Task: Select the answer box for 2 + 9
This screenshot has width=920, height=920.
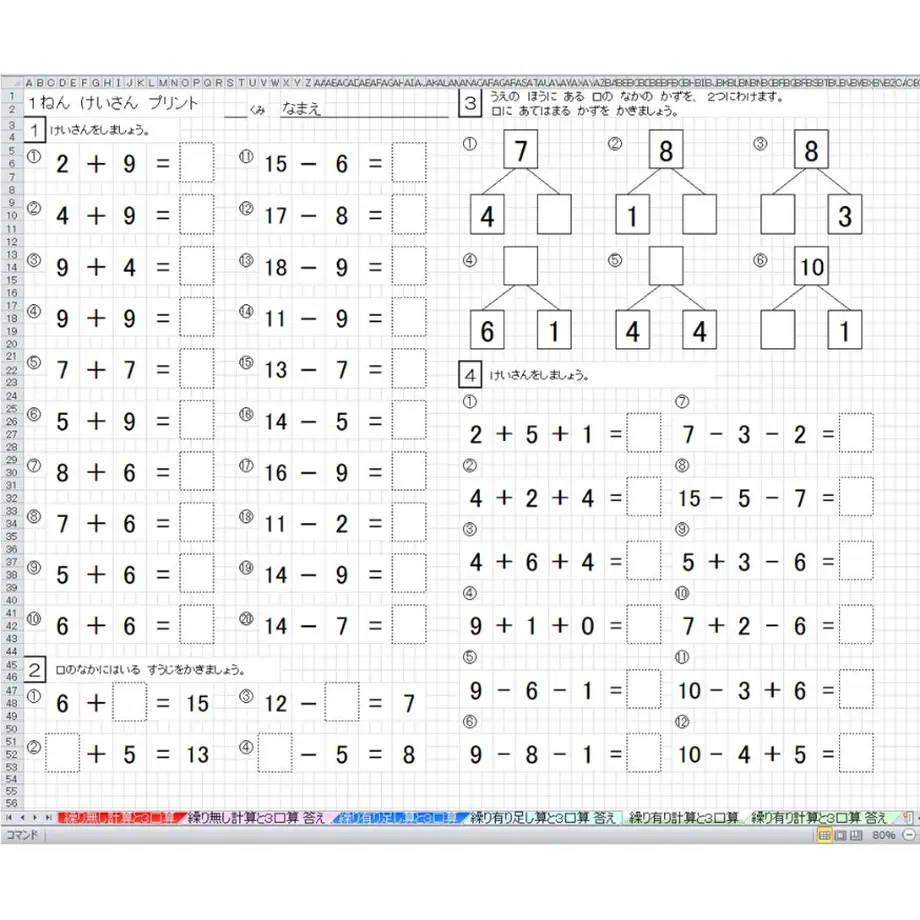Action: (x=197, y=163)
